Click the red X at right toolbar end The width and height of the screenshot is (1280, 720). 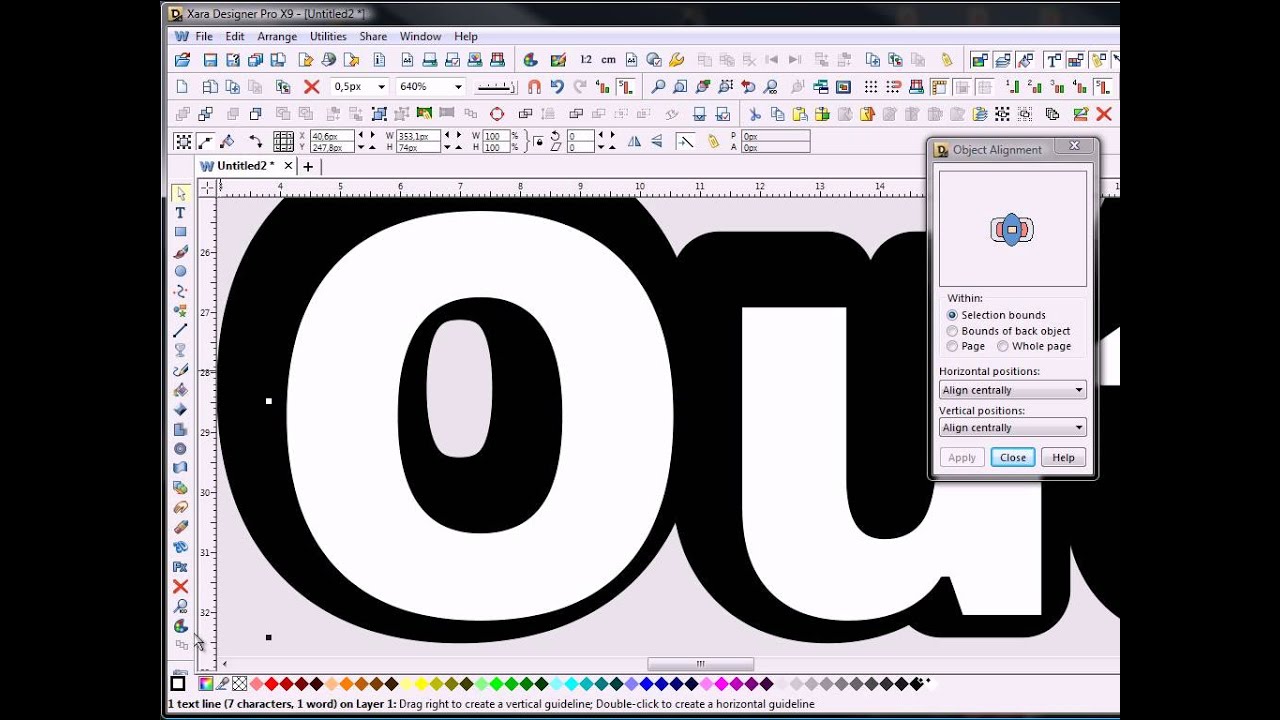click(1104, 114)
